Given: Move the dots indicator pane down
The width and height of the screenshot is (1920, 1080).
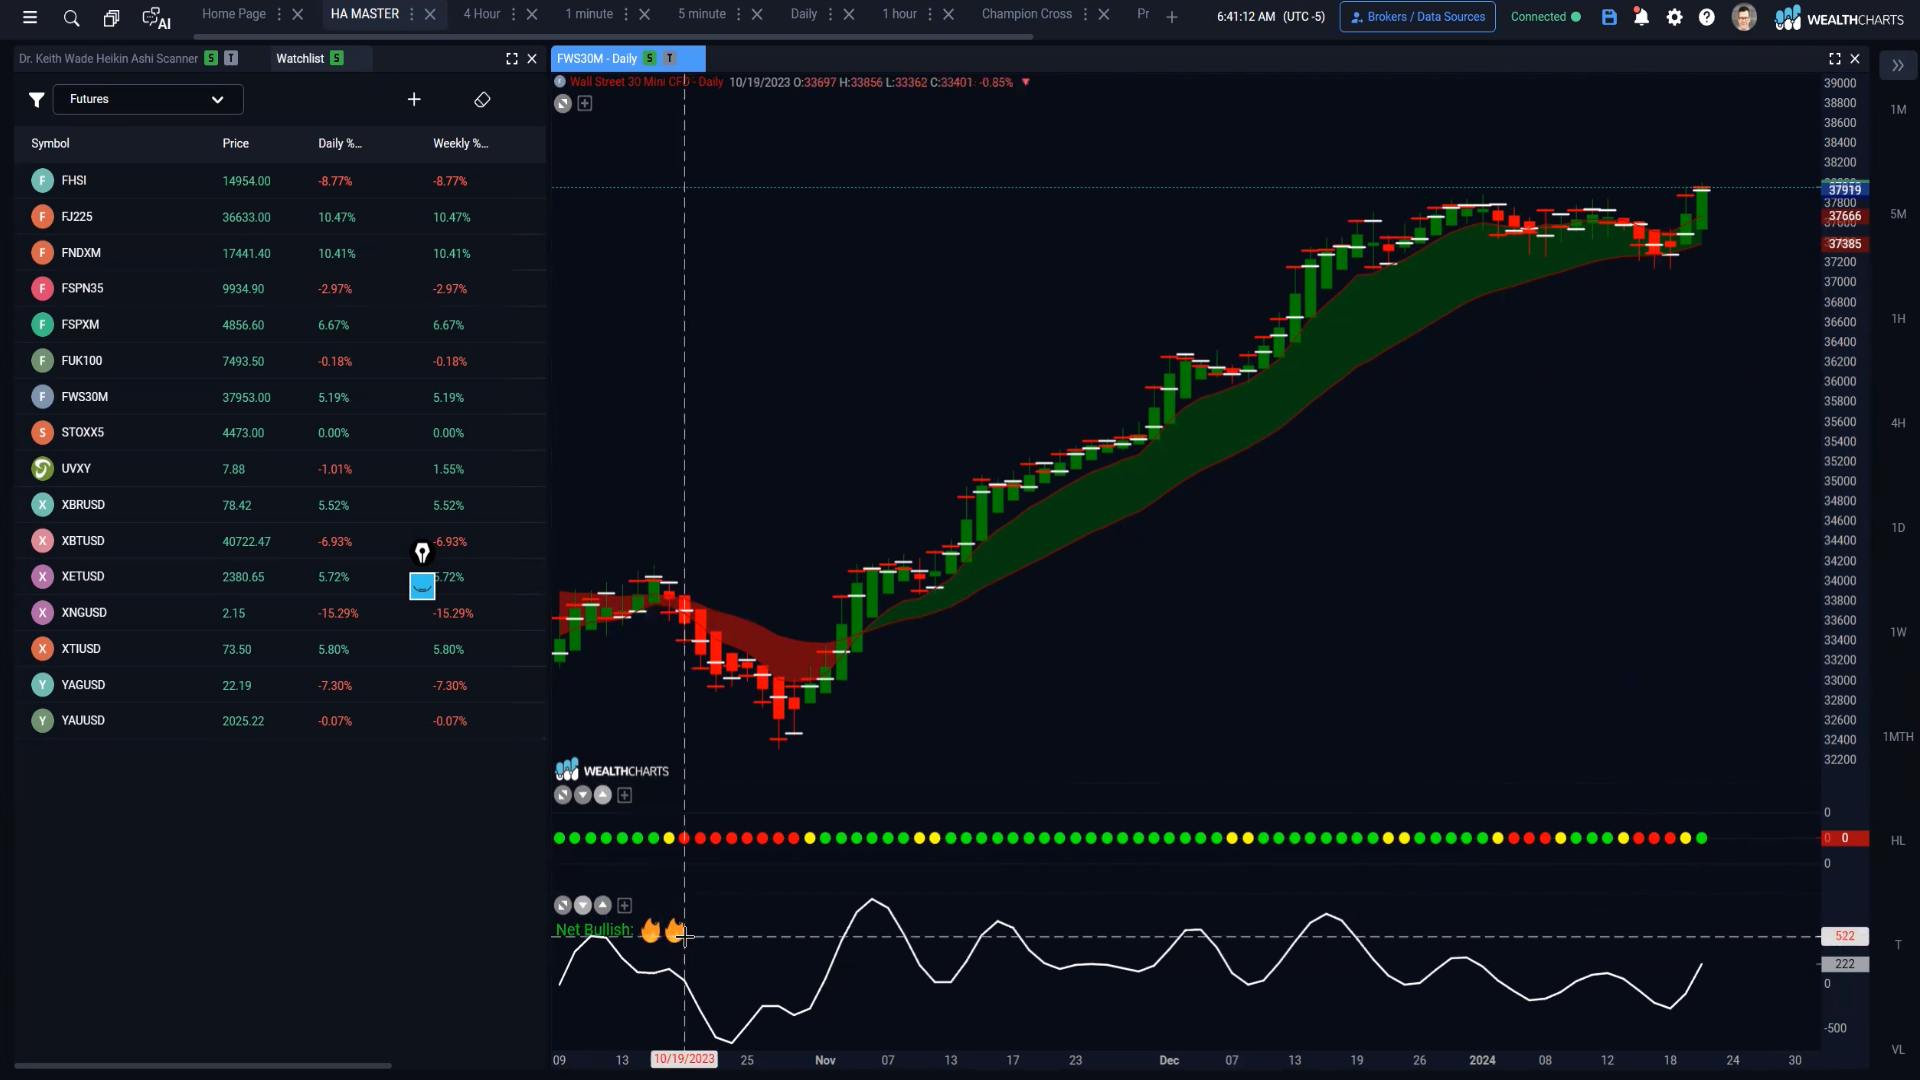Looking at the screenshot, I should tap(583, 795).
